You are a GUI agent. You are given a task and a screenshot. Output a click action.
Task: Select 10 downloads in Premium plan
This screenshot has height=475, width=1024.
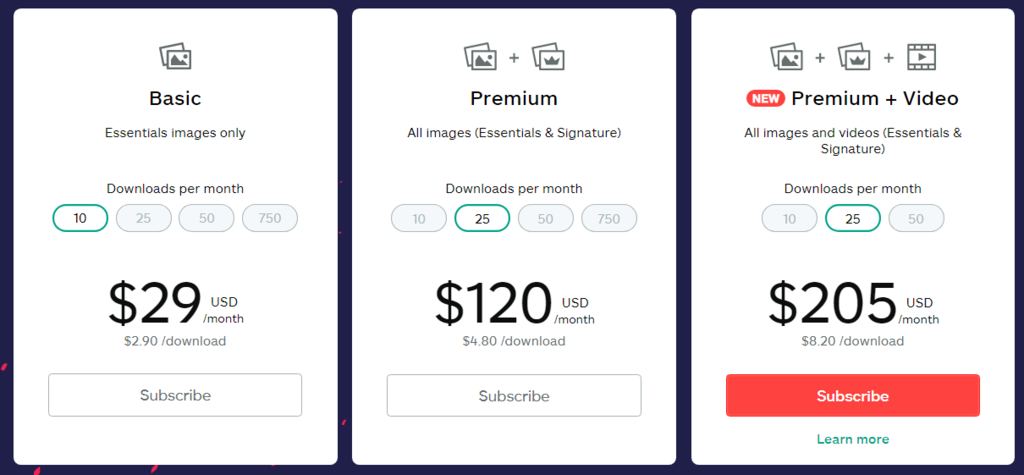(x=419, y=219)
